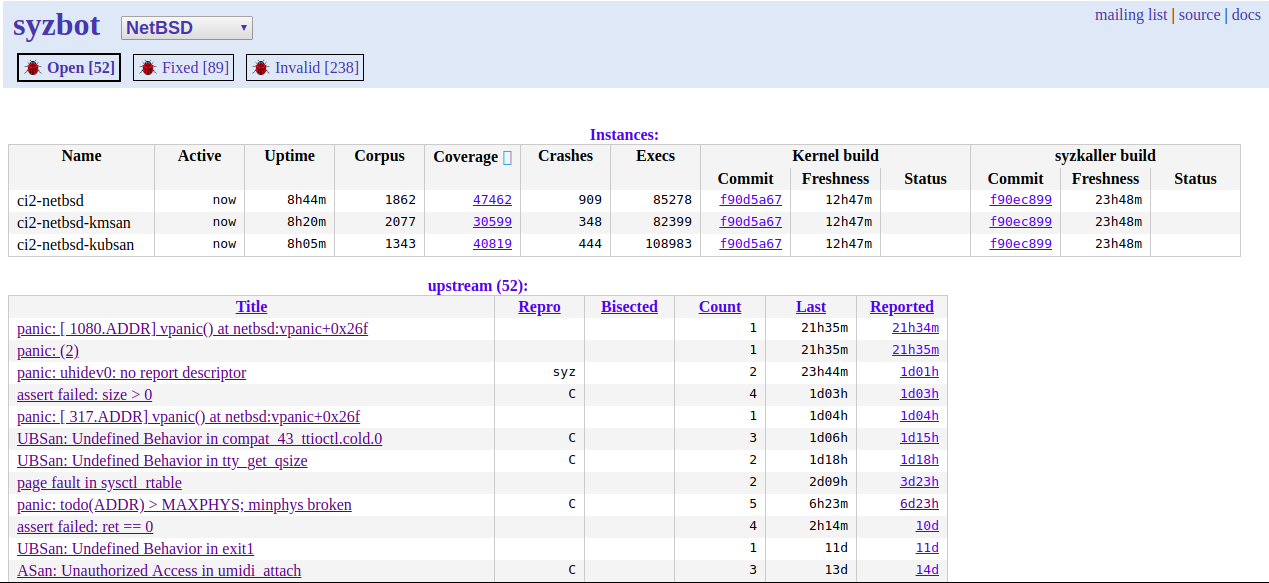Viewport: 1269px width, 583px height.
Task: Click the bug icon beside Invalid [238]
Action: click(261, 68)
